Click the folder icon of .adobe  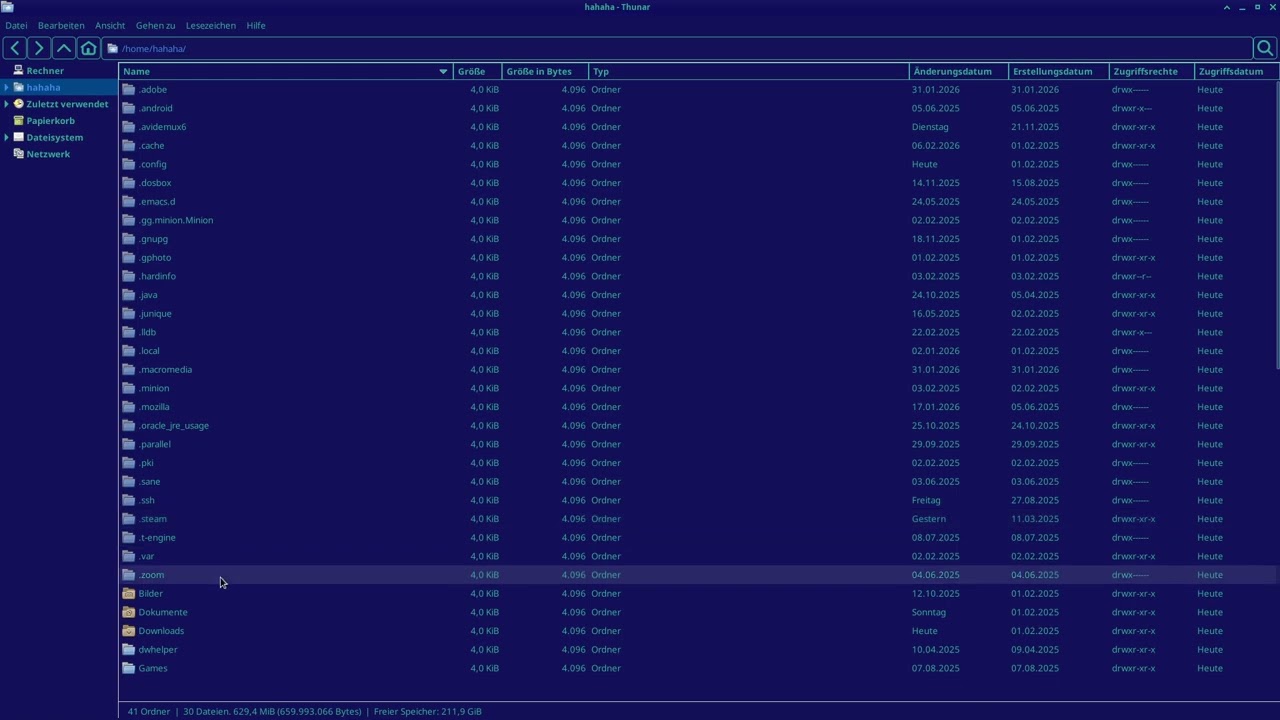[128, 89]
